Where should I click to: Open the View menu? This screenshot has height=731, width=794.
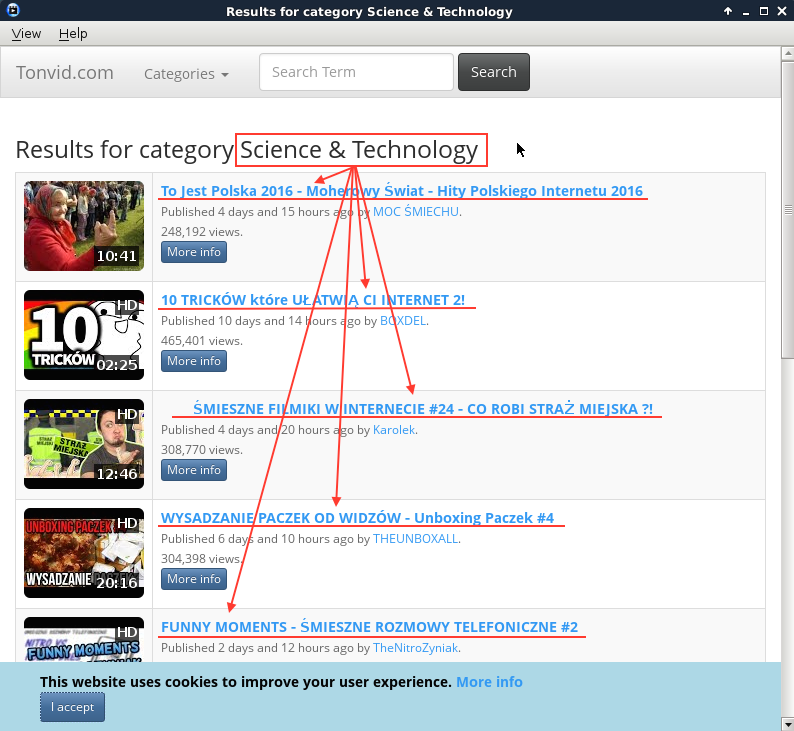(x=26, y=33)
